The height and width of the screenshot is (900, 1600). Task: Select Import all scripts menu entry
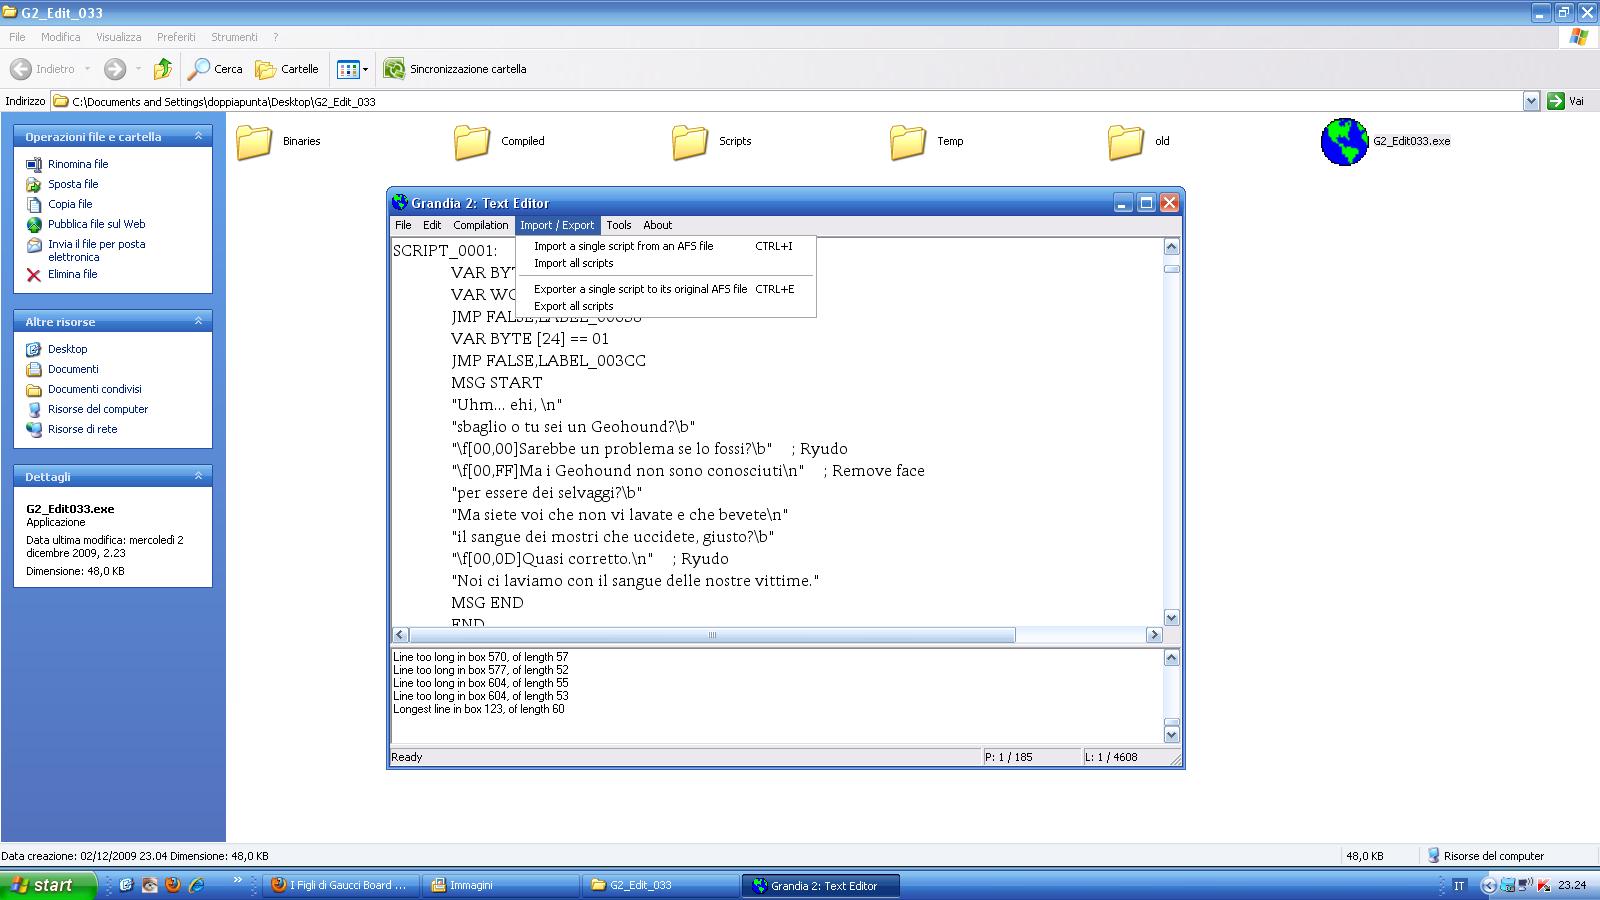[666, 263]
